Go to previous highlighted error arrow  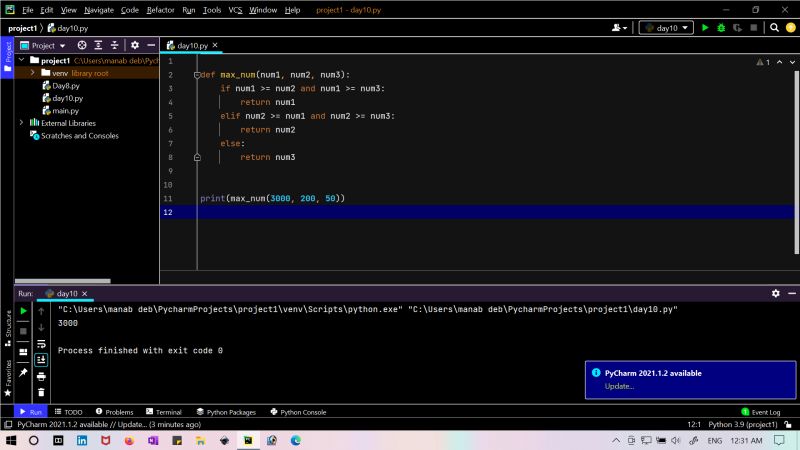780,62
